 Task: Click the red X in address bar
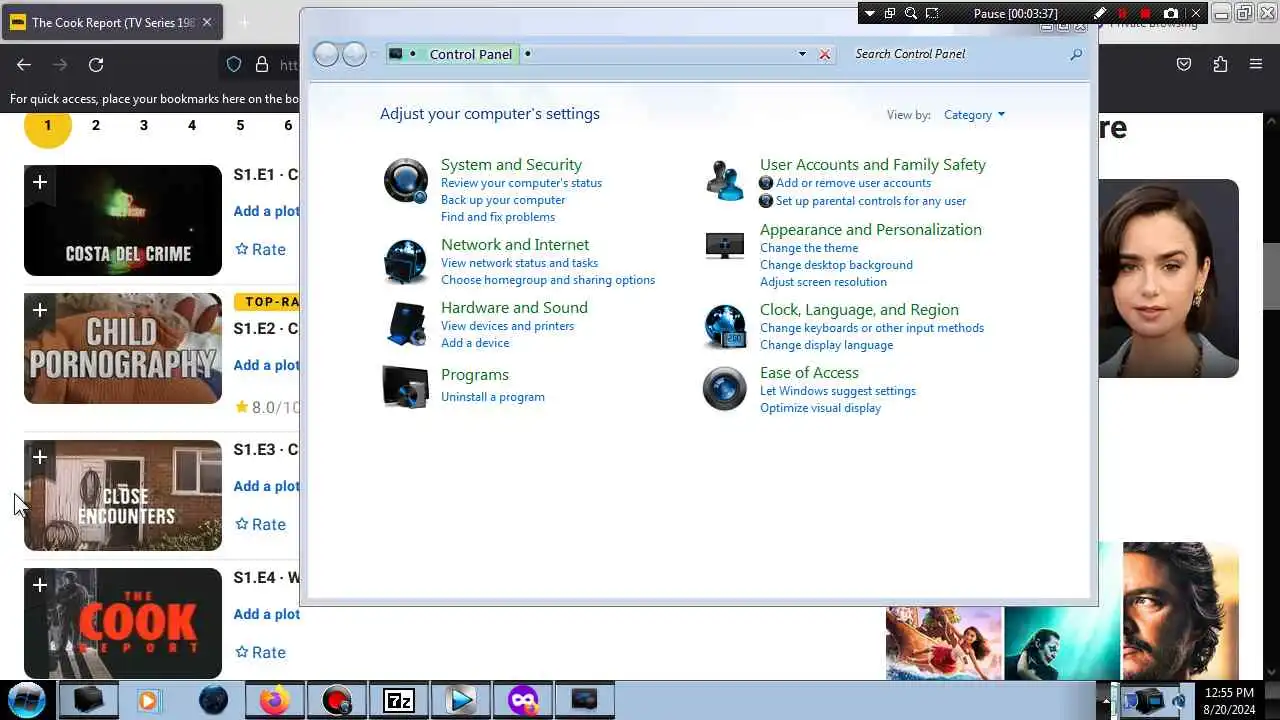[825, 54]
